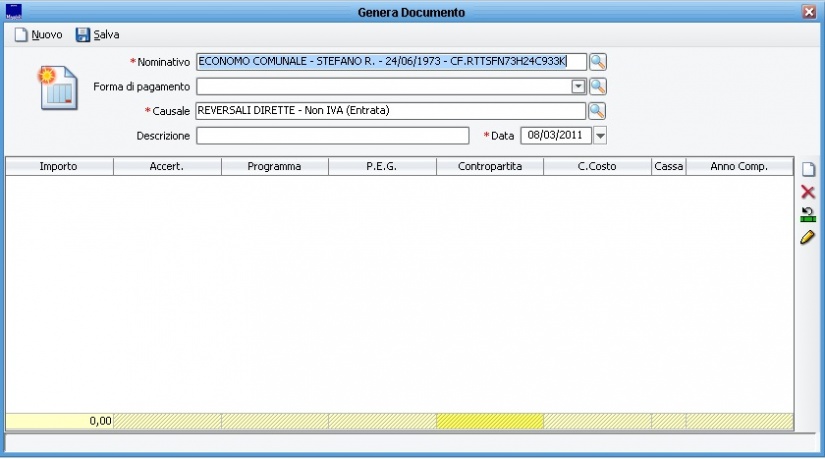Edit row using pencil icon
Viewport: 825px width, 459px height.
(808, 237)
